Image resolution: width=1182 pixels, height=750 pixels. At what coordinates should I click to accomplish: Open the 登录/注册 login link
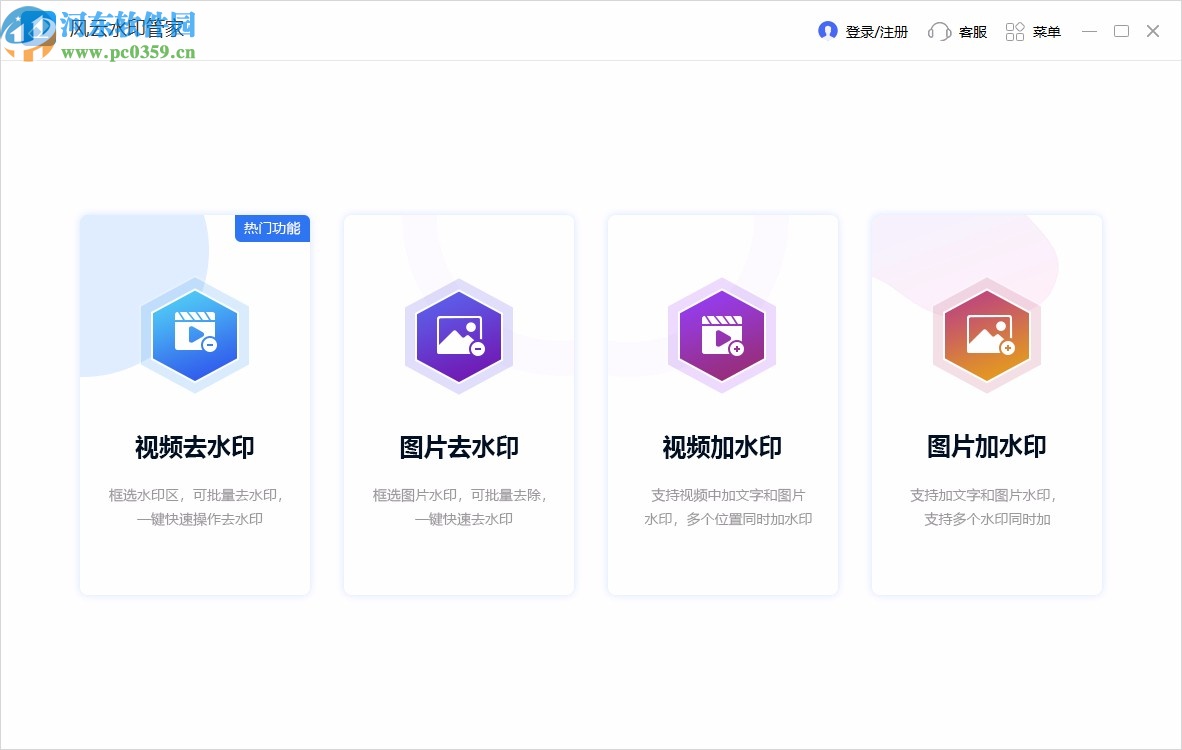point(875,31)
